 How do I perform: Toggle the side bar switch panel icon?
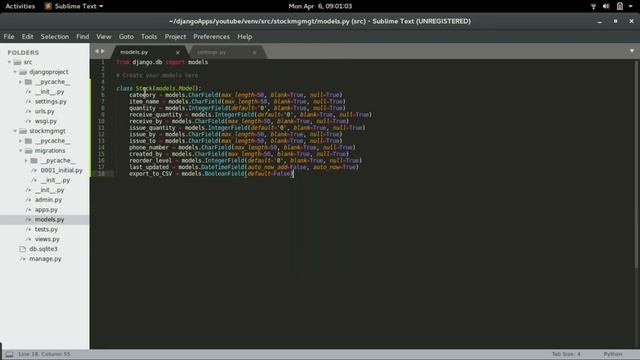(x=9, y=354)
